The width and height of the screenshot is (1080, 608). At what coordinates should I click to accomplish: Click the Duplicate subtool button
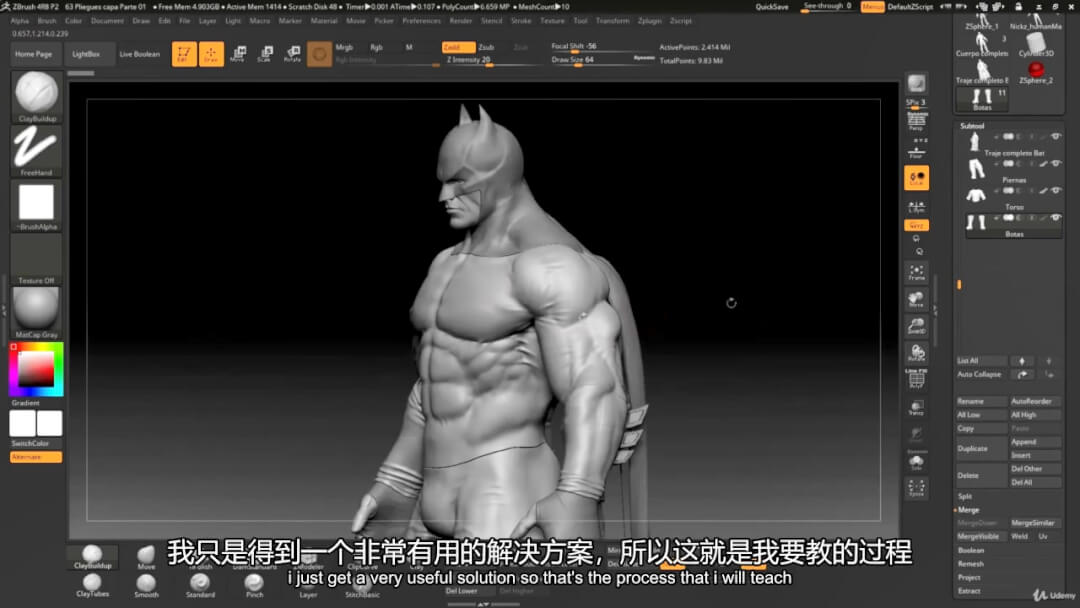981,448
